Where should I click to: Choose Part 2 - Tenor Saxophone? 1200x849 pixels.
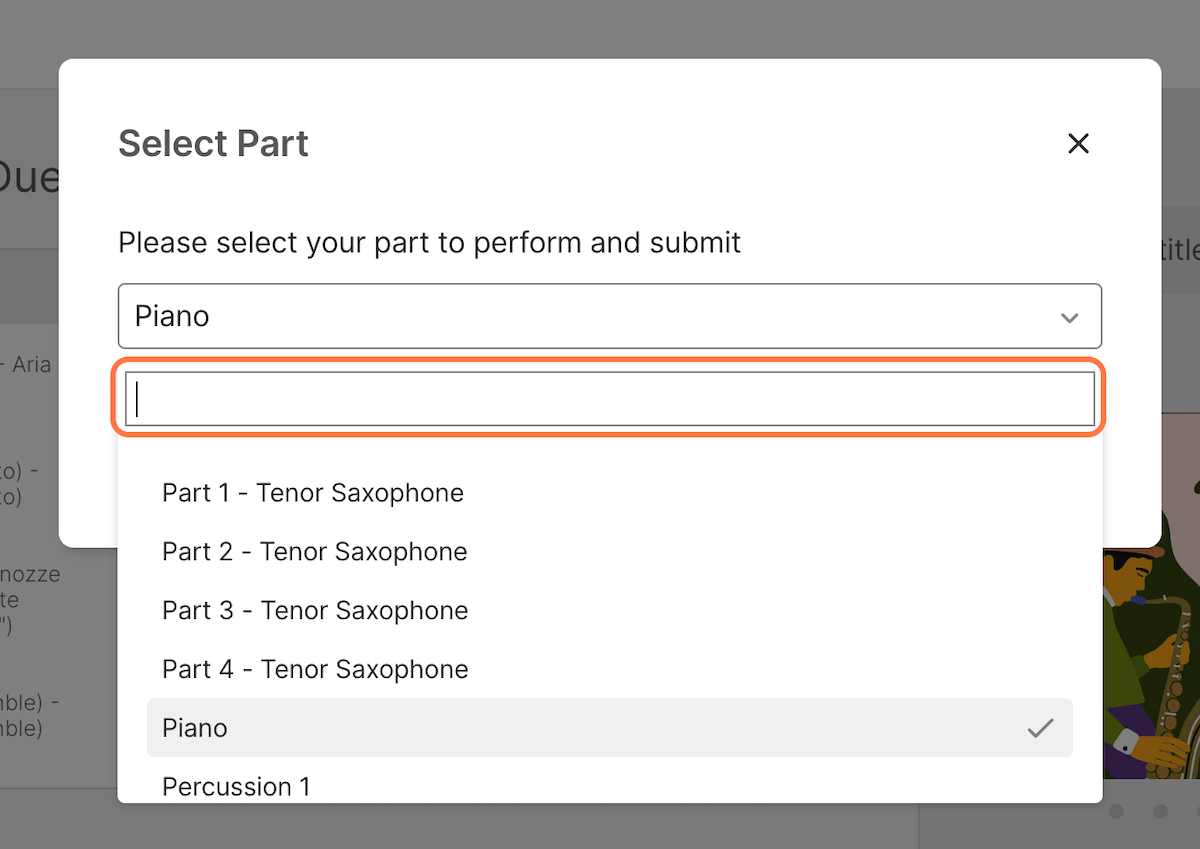pyautogui.click(x=610, y=552)
